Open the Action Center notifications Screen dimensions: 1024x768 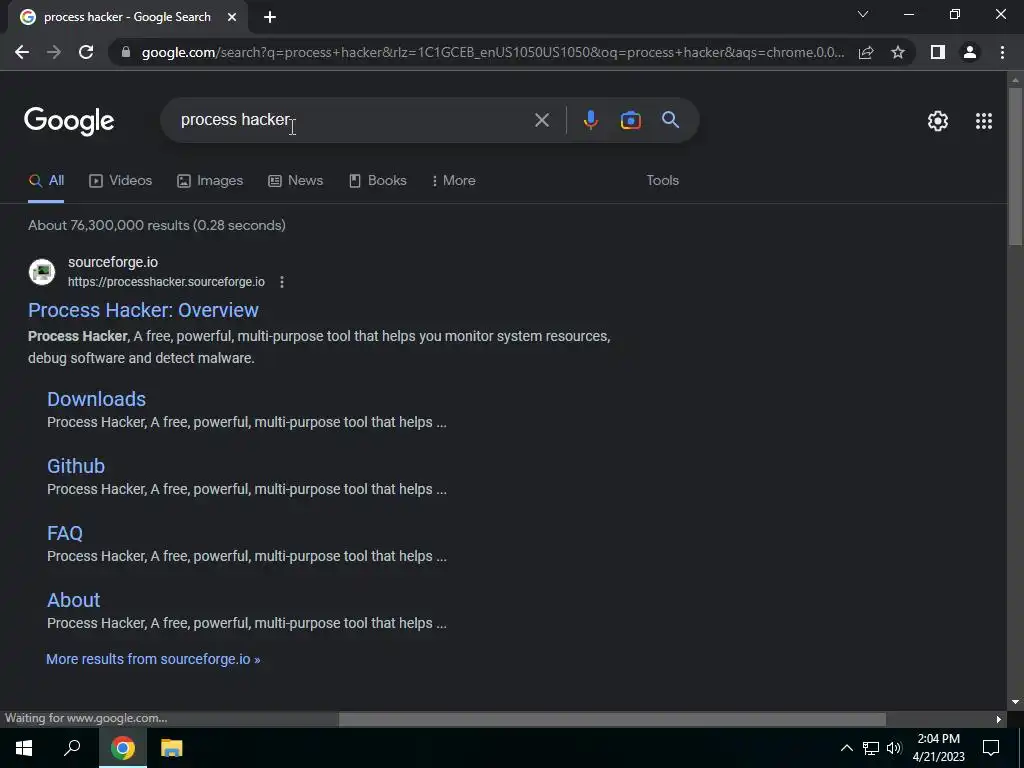click(x=991, y=748)
